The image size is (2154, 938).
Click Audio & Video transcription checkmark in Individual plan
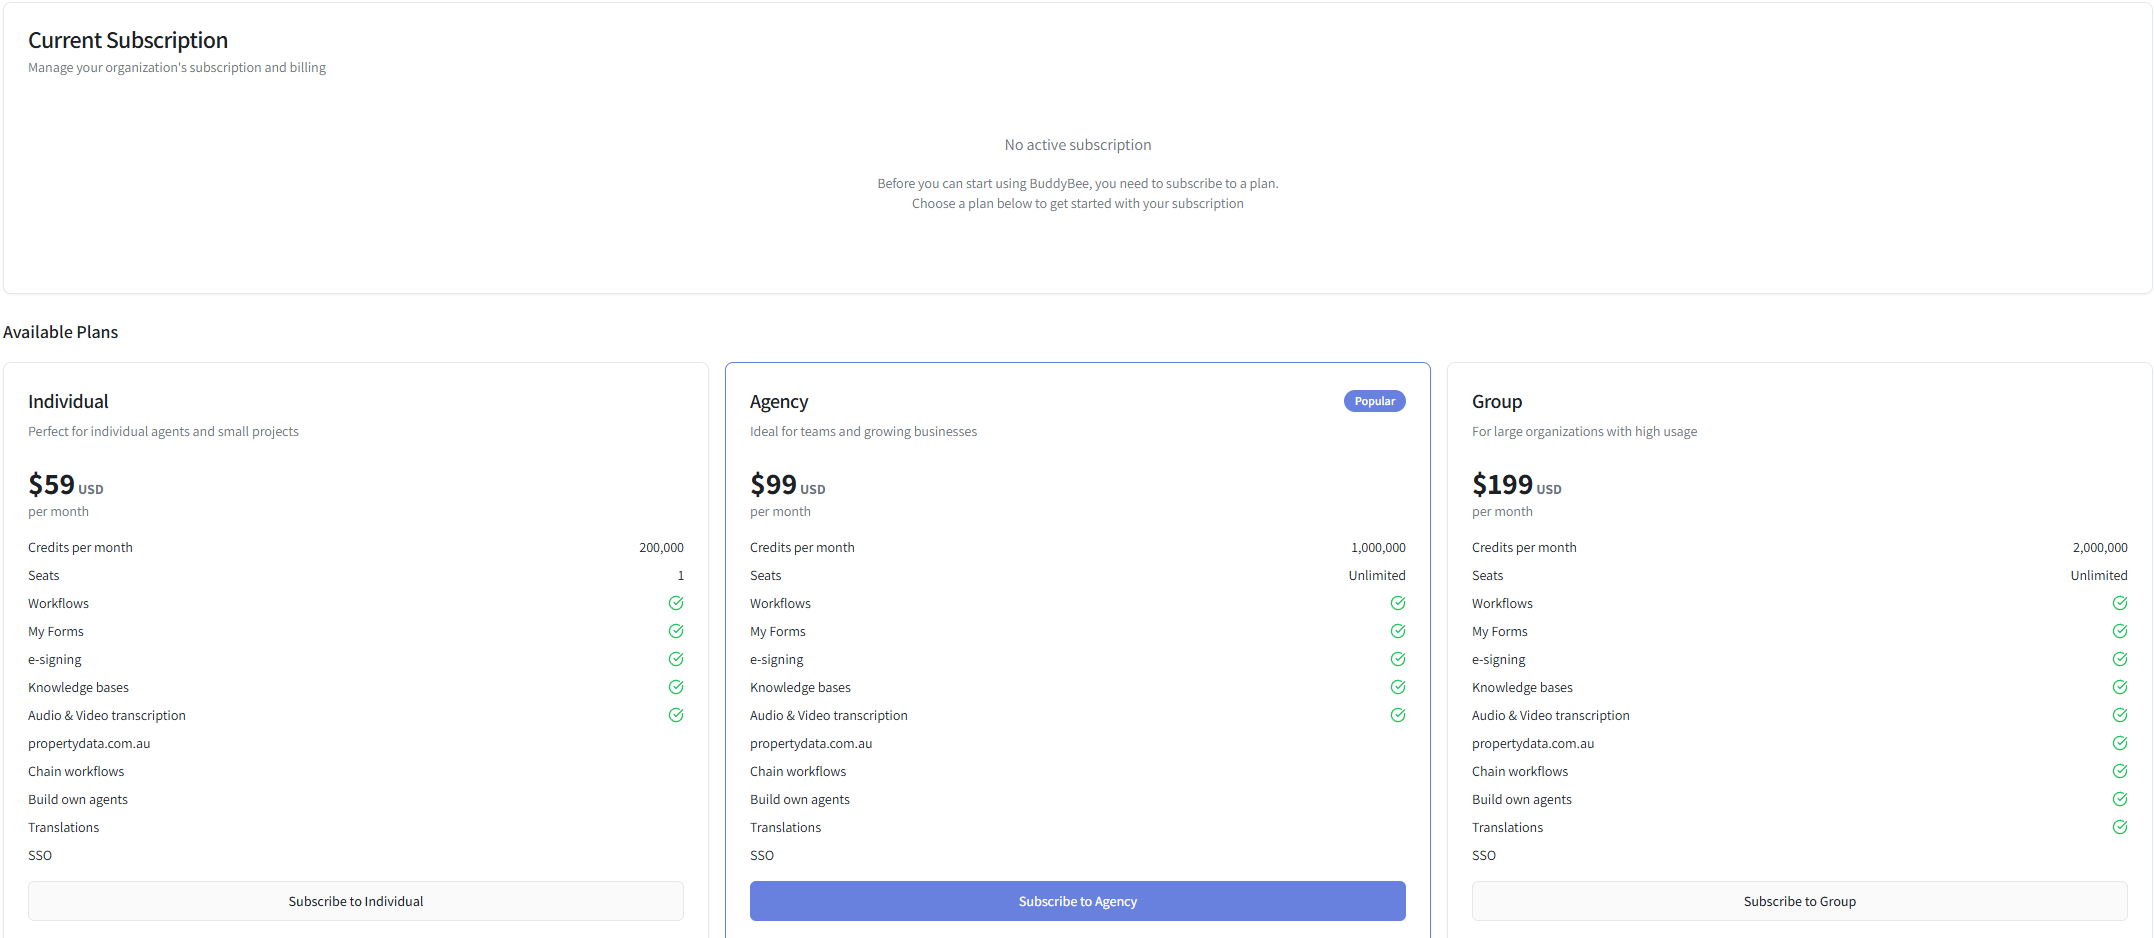pos(676,715)
